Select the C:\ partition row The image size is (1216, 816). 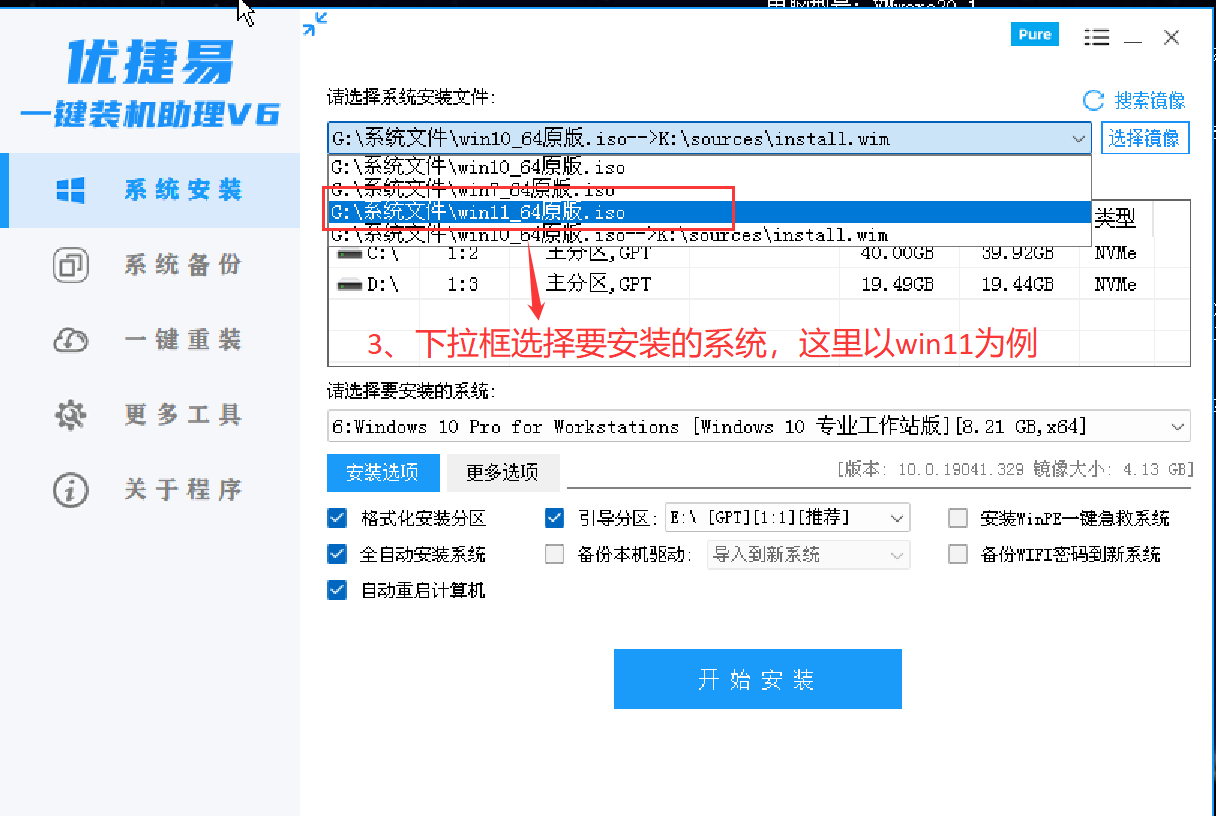[759, 254]
